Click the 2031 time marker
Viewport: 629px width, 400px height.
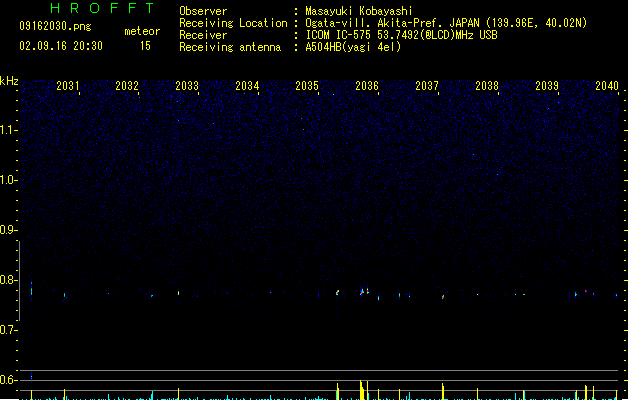pyautogui.click(x=67, y=86)
